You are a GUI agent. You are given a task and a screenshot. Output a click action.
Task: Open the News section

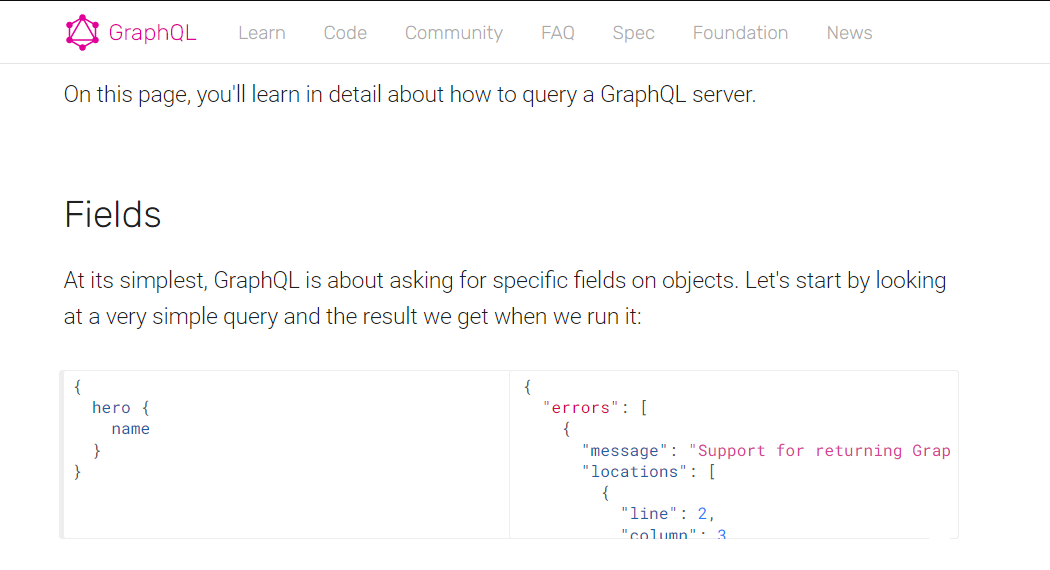click(849, 33)
